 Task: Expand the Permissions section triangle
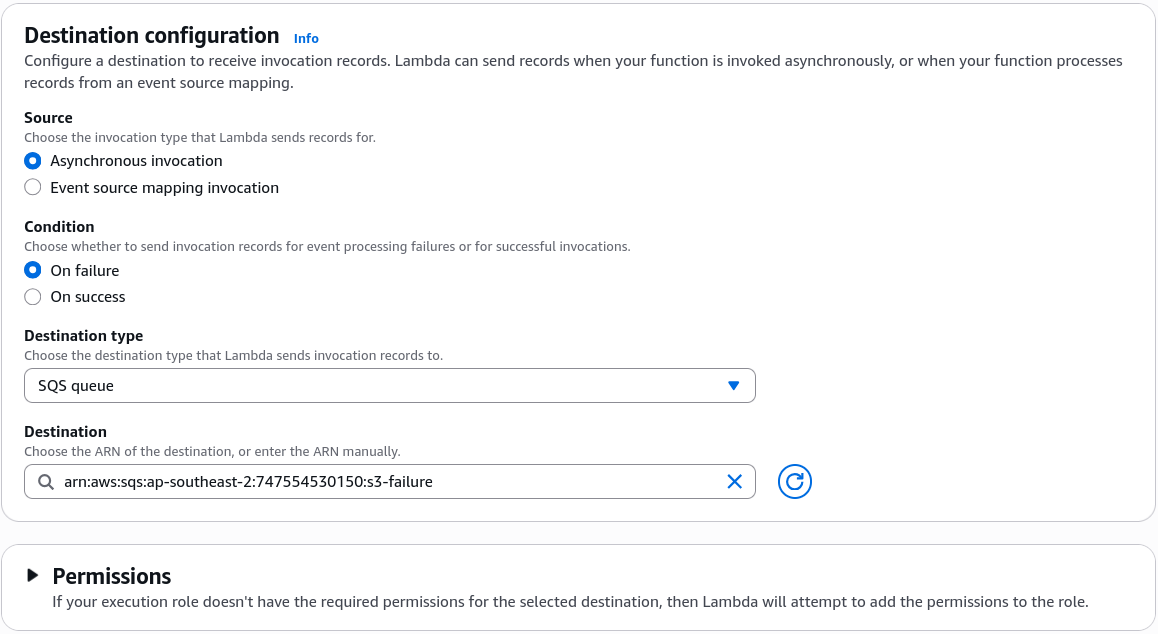click(x=32, y=575)
